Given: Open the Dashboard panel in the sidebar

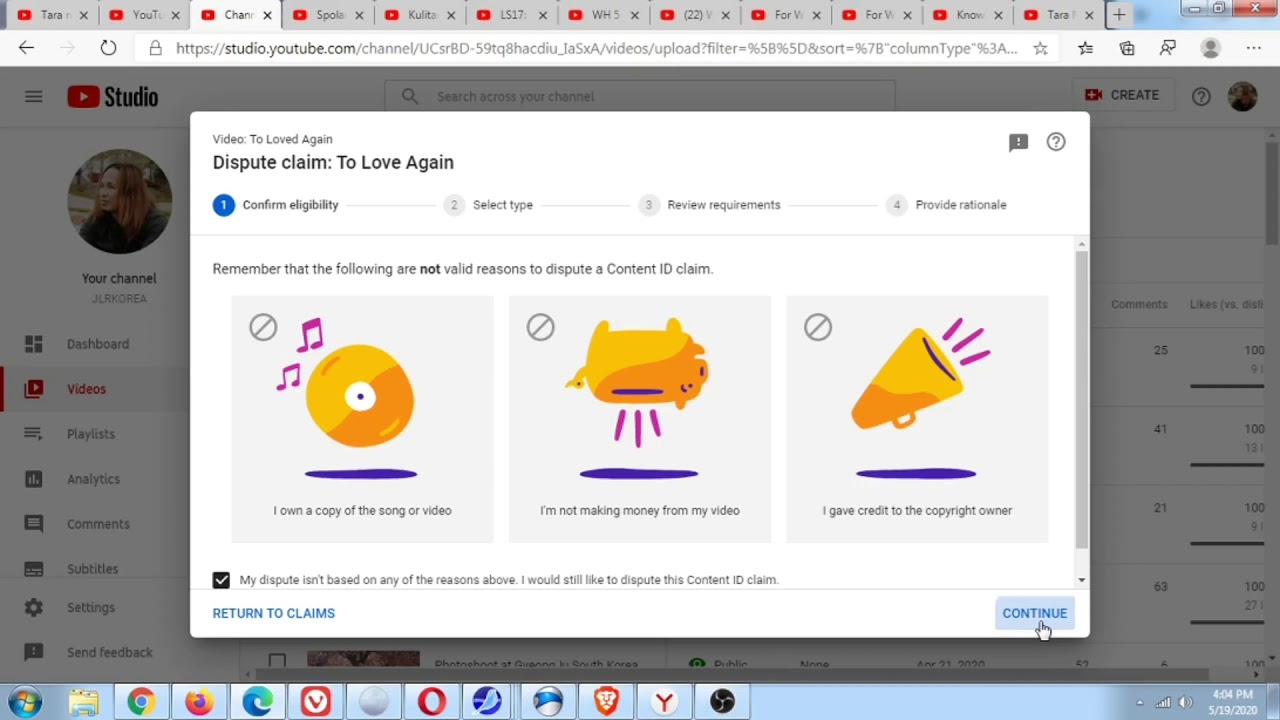Looking at the screenshot, I should [x=97, y=344].
